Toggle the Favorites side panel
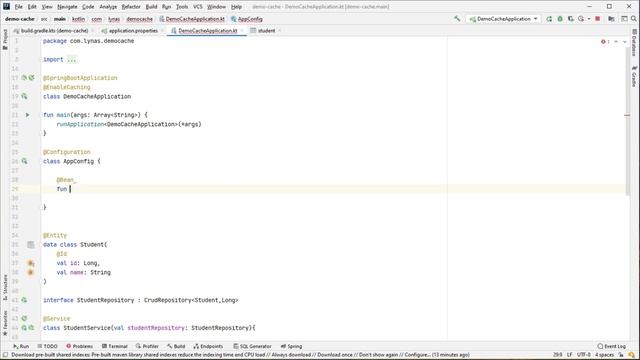Viewport: 640px width, 360px height. click(5, 323)
